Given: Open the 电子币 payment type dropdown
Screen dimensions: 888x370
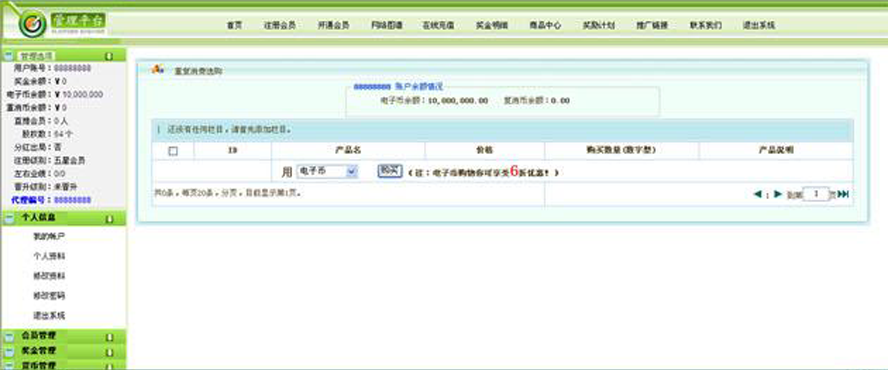Looking at the screenshot, I should point(327,171).
